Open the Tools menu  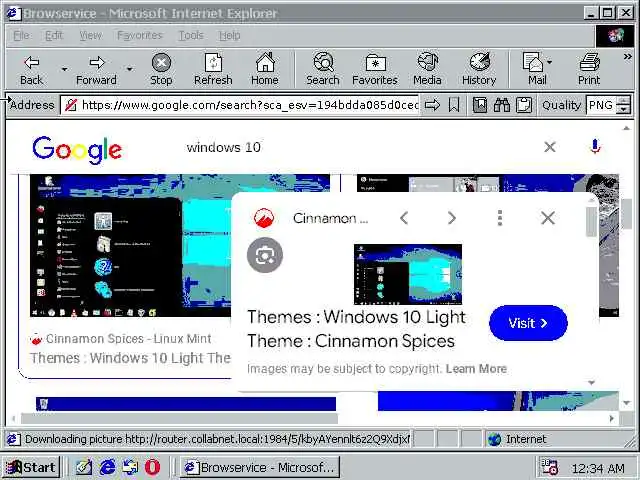coord(191,36)
